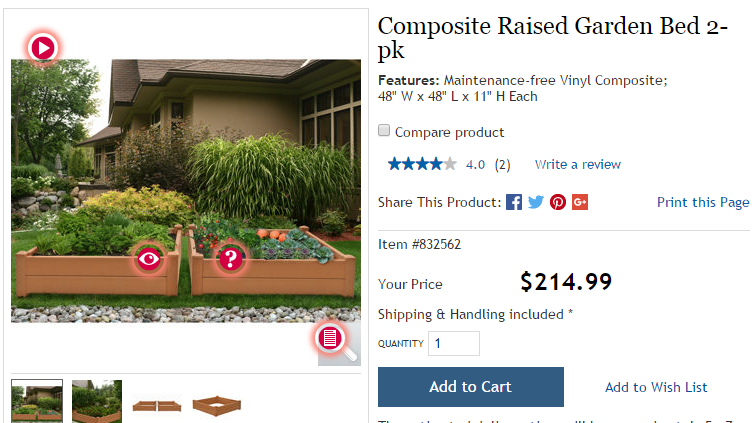Select thumbnail of two empty beds

[157, 405]
